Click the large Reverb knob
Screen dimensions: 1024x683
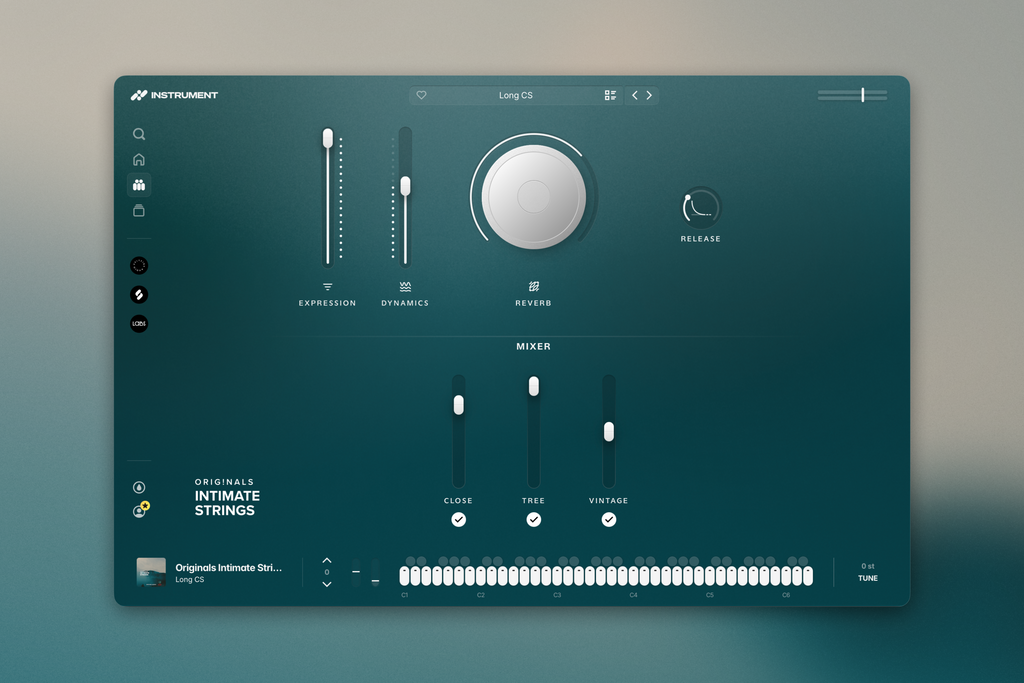coord(534,197)
